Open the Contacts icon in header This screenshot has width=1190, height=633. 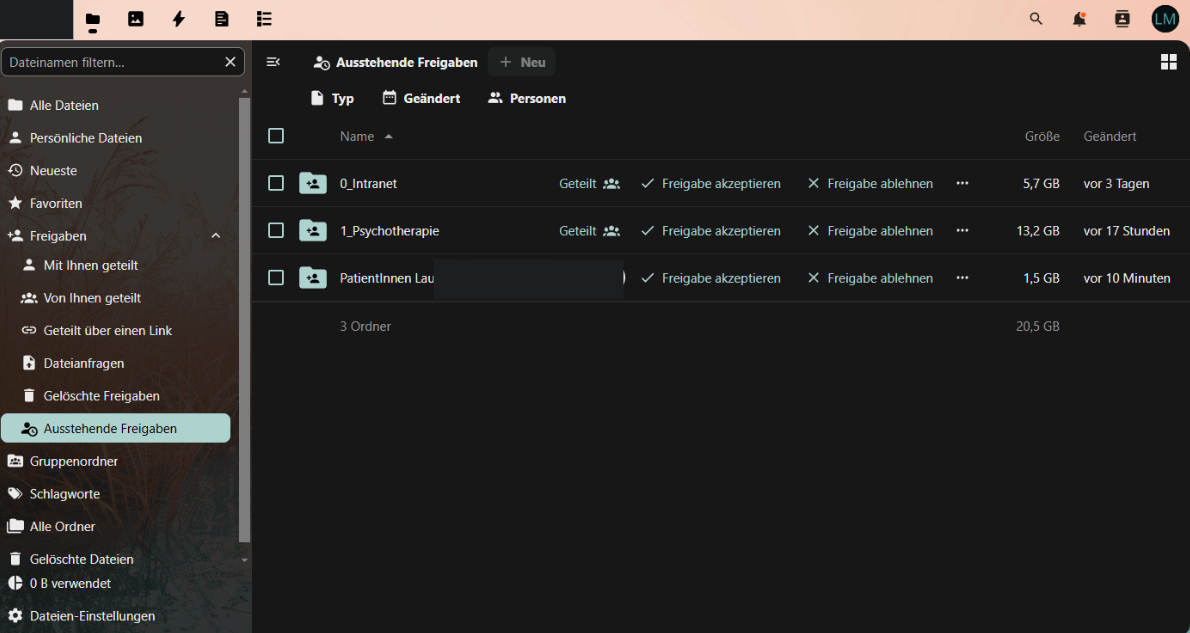(x=1122, y=19)
